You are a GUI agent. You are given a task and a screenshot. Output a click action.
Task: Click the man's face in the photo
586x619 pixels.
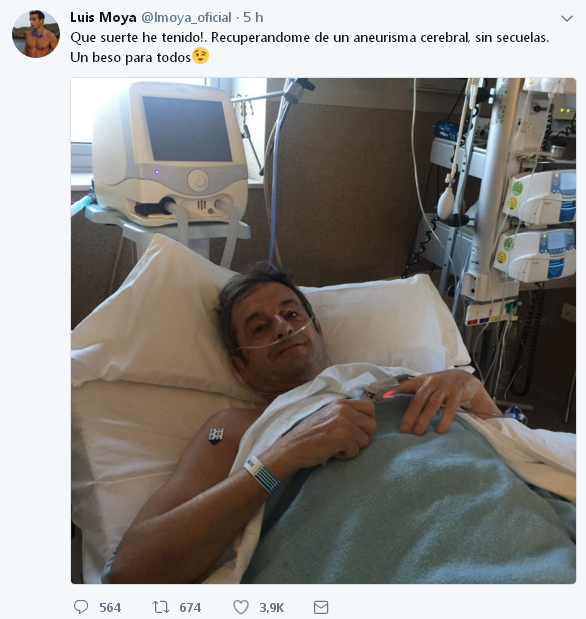(x=276, y=331)
